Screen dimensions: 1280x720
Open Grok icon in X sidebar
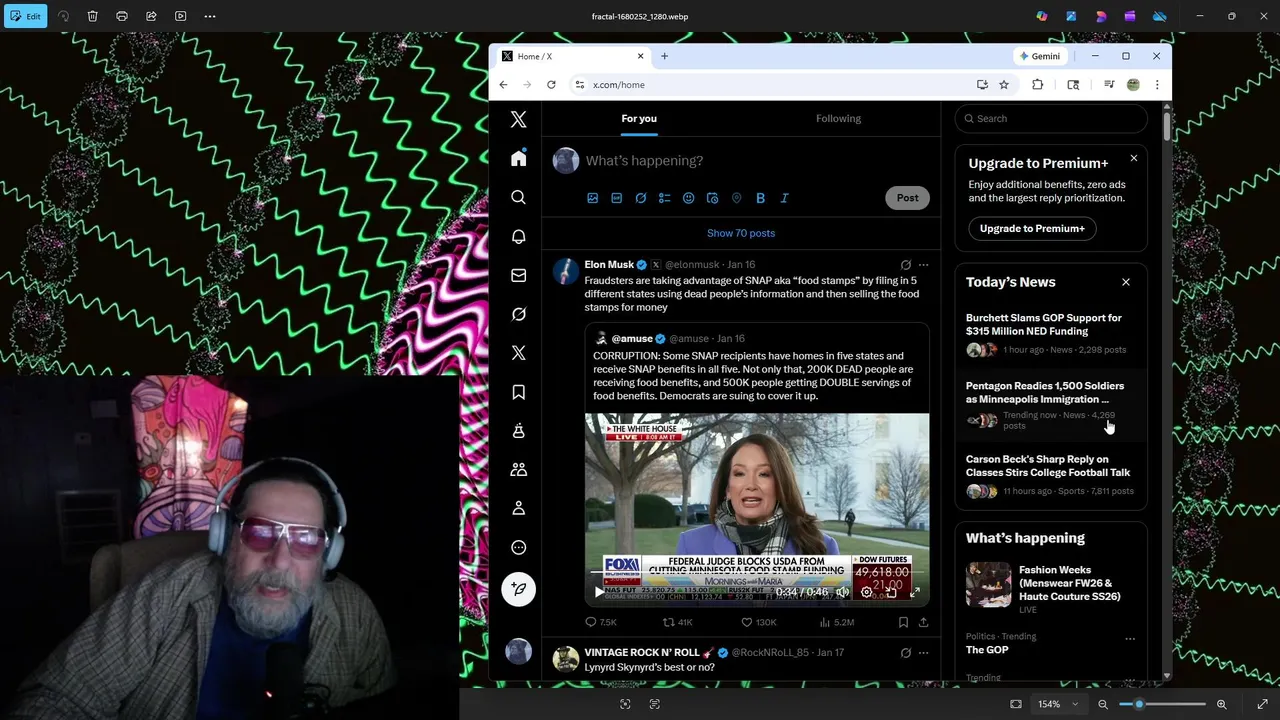tap(518, 314)
